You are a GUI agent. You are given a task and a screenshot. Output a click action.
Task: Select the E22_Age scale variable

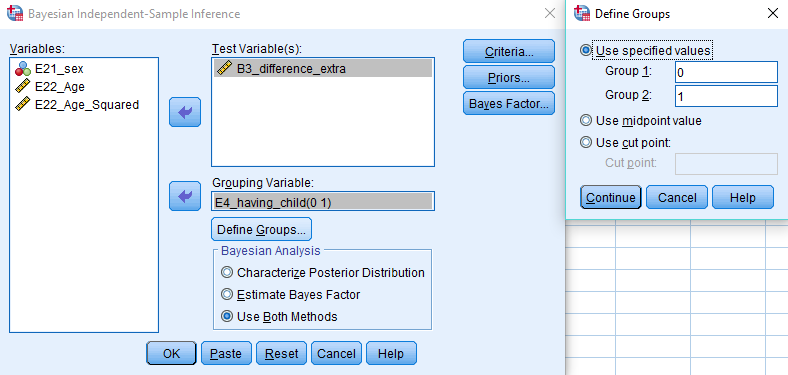pyautogui.click(x=59, y=87)
